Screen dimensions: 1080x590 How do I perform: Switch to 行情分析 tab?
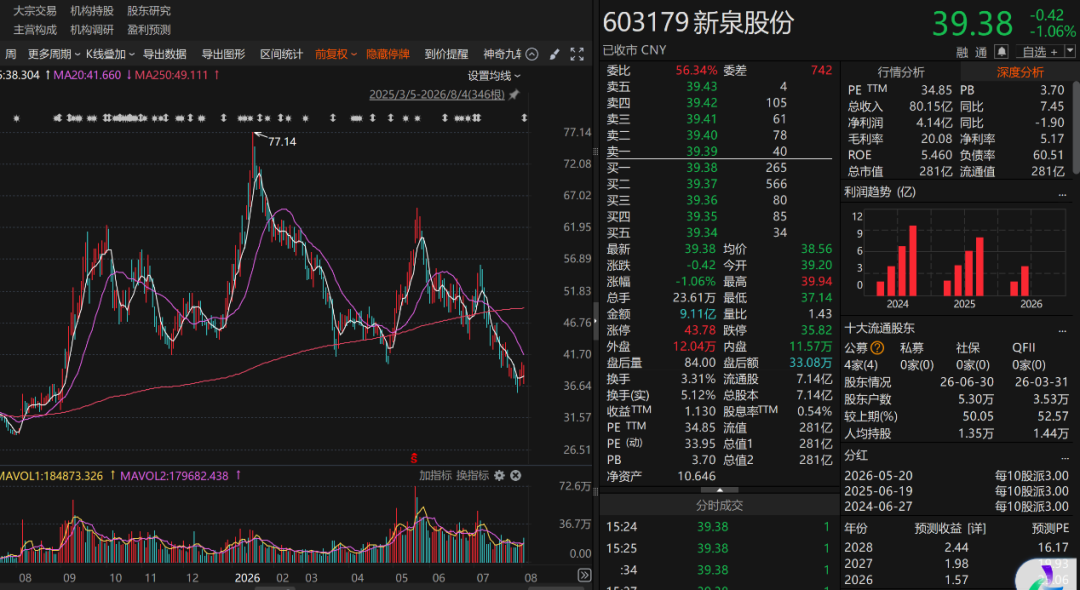tap(901, 72)
